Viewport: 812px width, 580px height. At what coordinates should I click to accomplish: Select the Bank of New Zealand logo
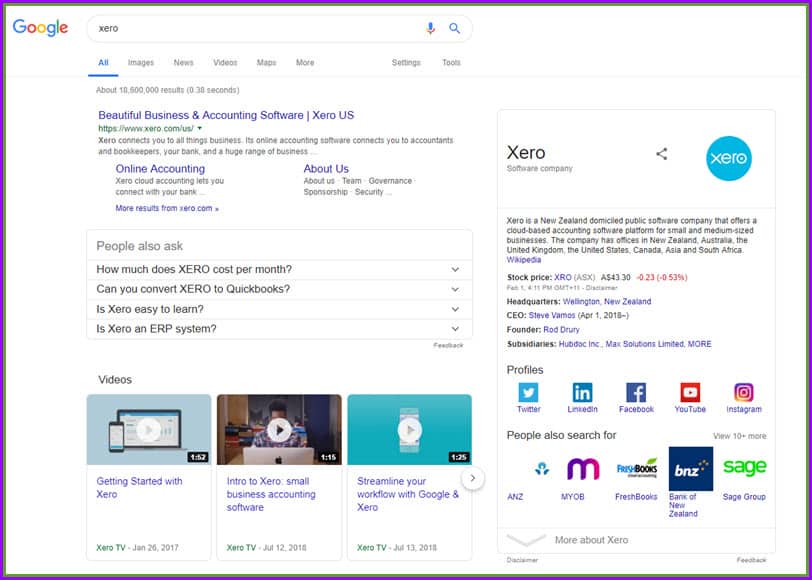coord(691,469)
